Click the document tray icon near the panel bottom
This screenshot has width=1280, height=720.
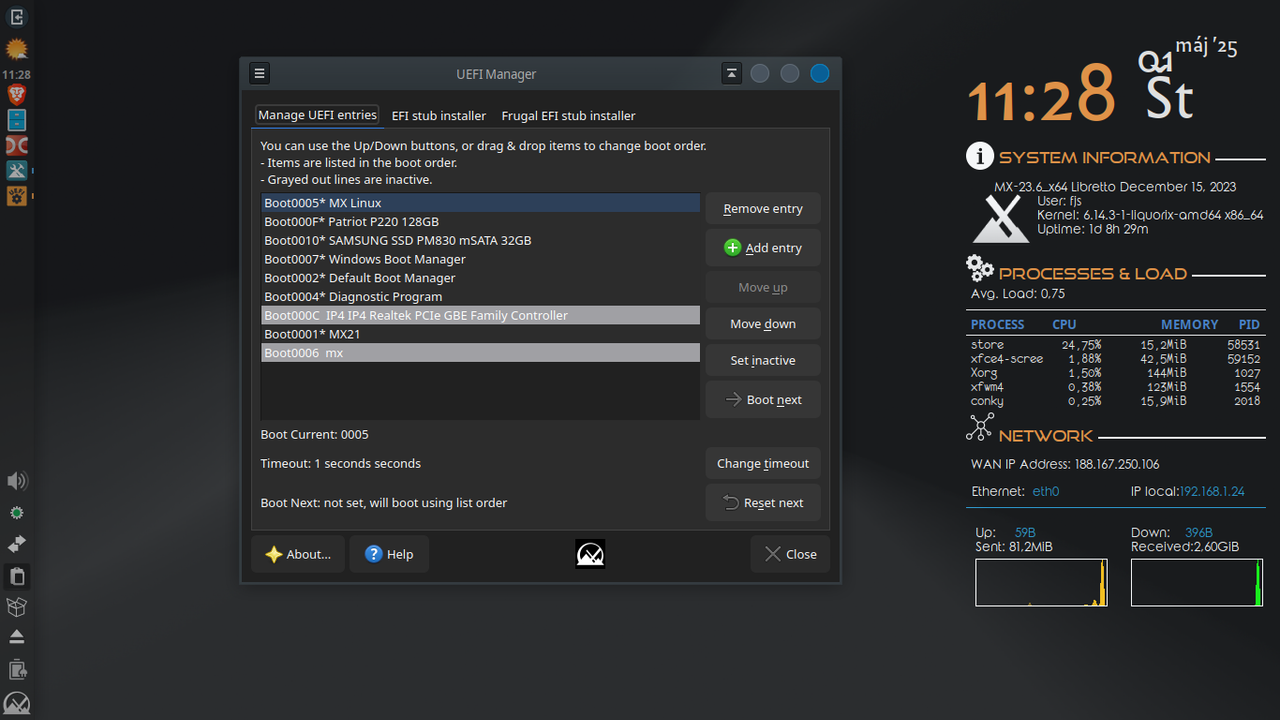(16, 669)
